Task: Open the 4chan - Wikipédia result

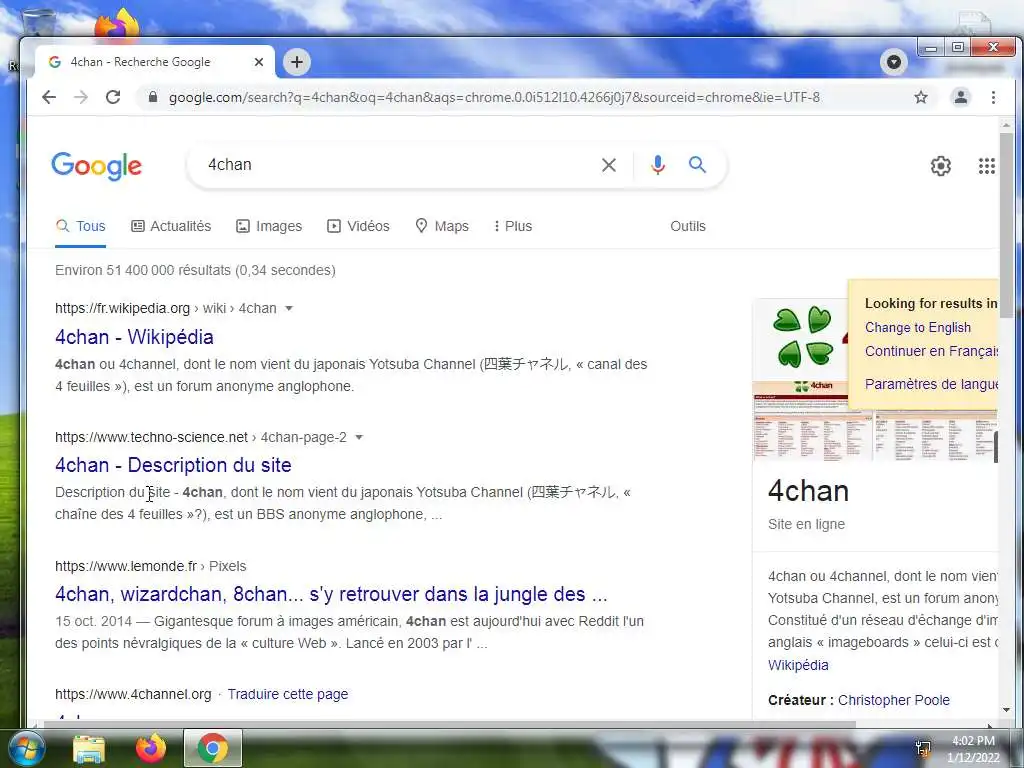Action: [135, 337]
